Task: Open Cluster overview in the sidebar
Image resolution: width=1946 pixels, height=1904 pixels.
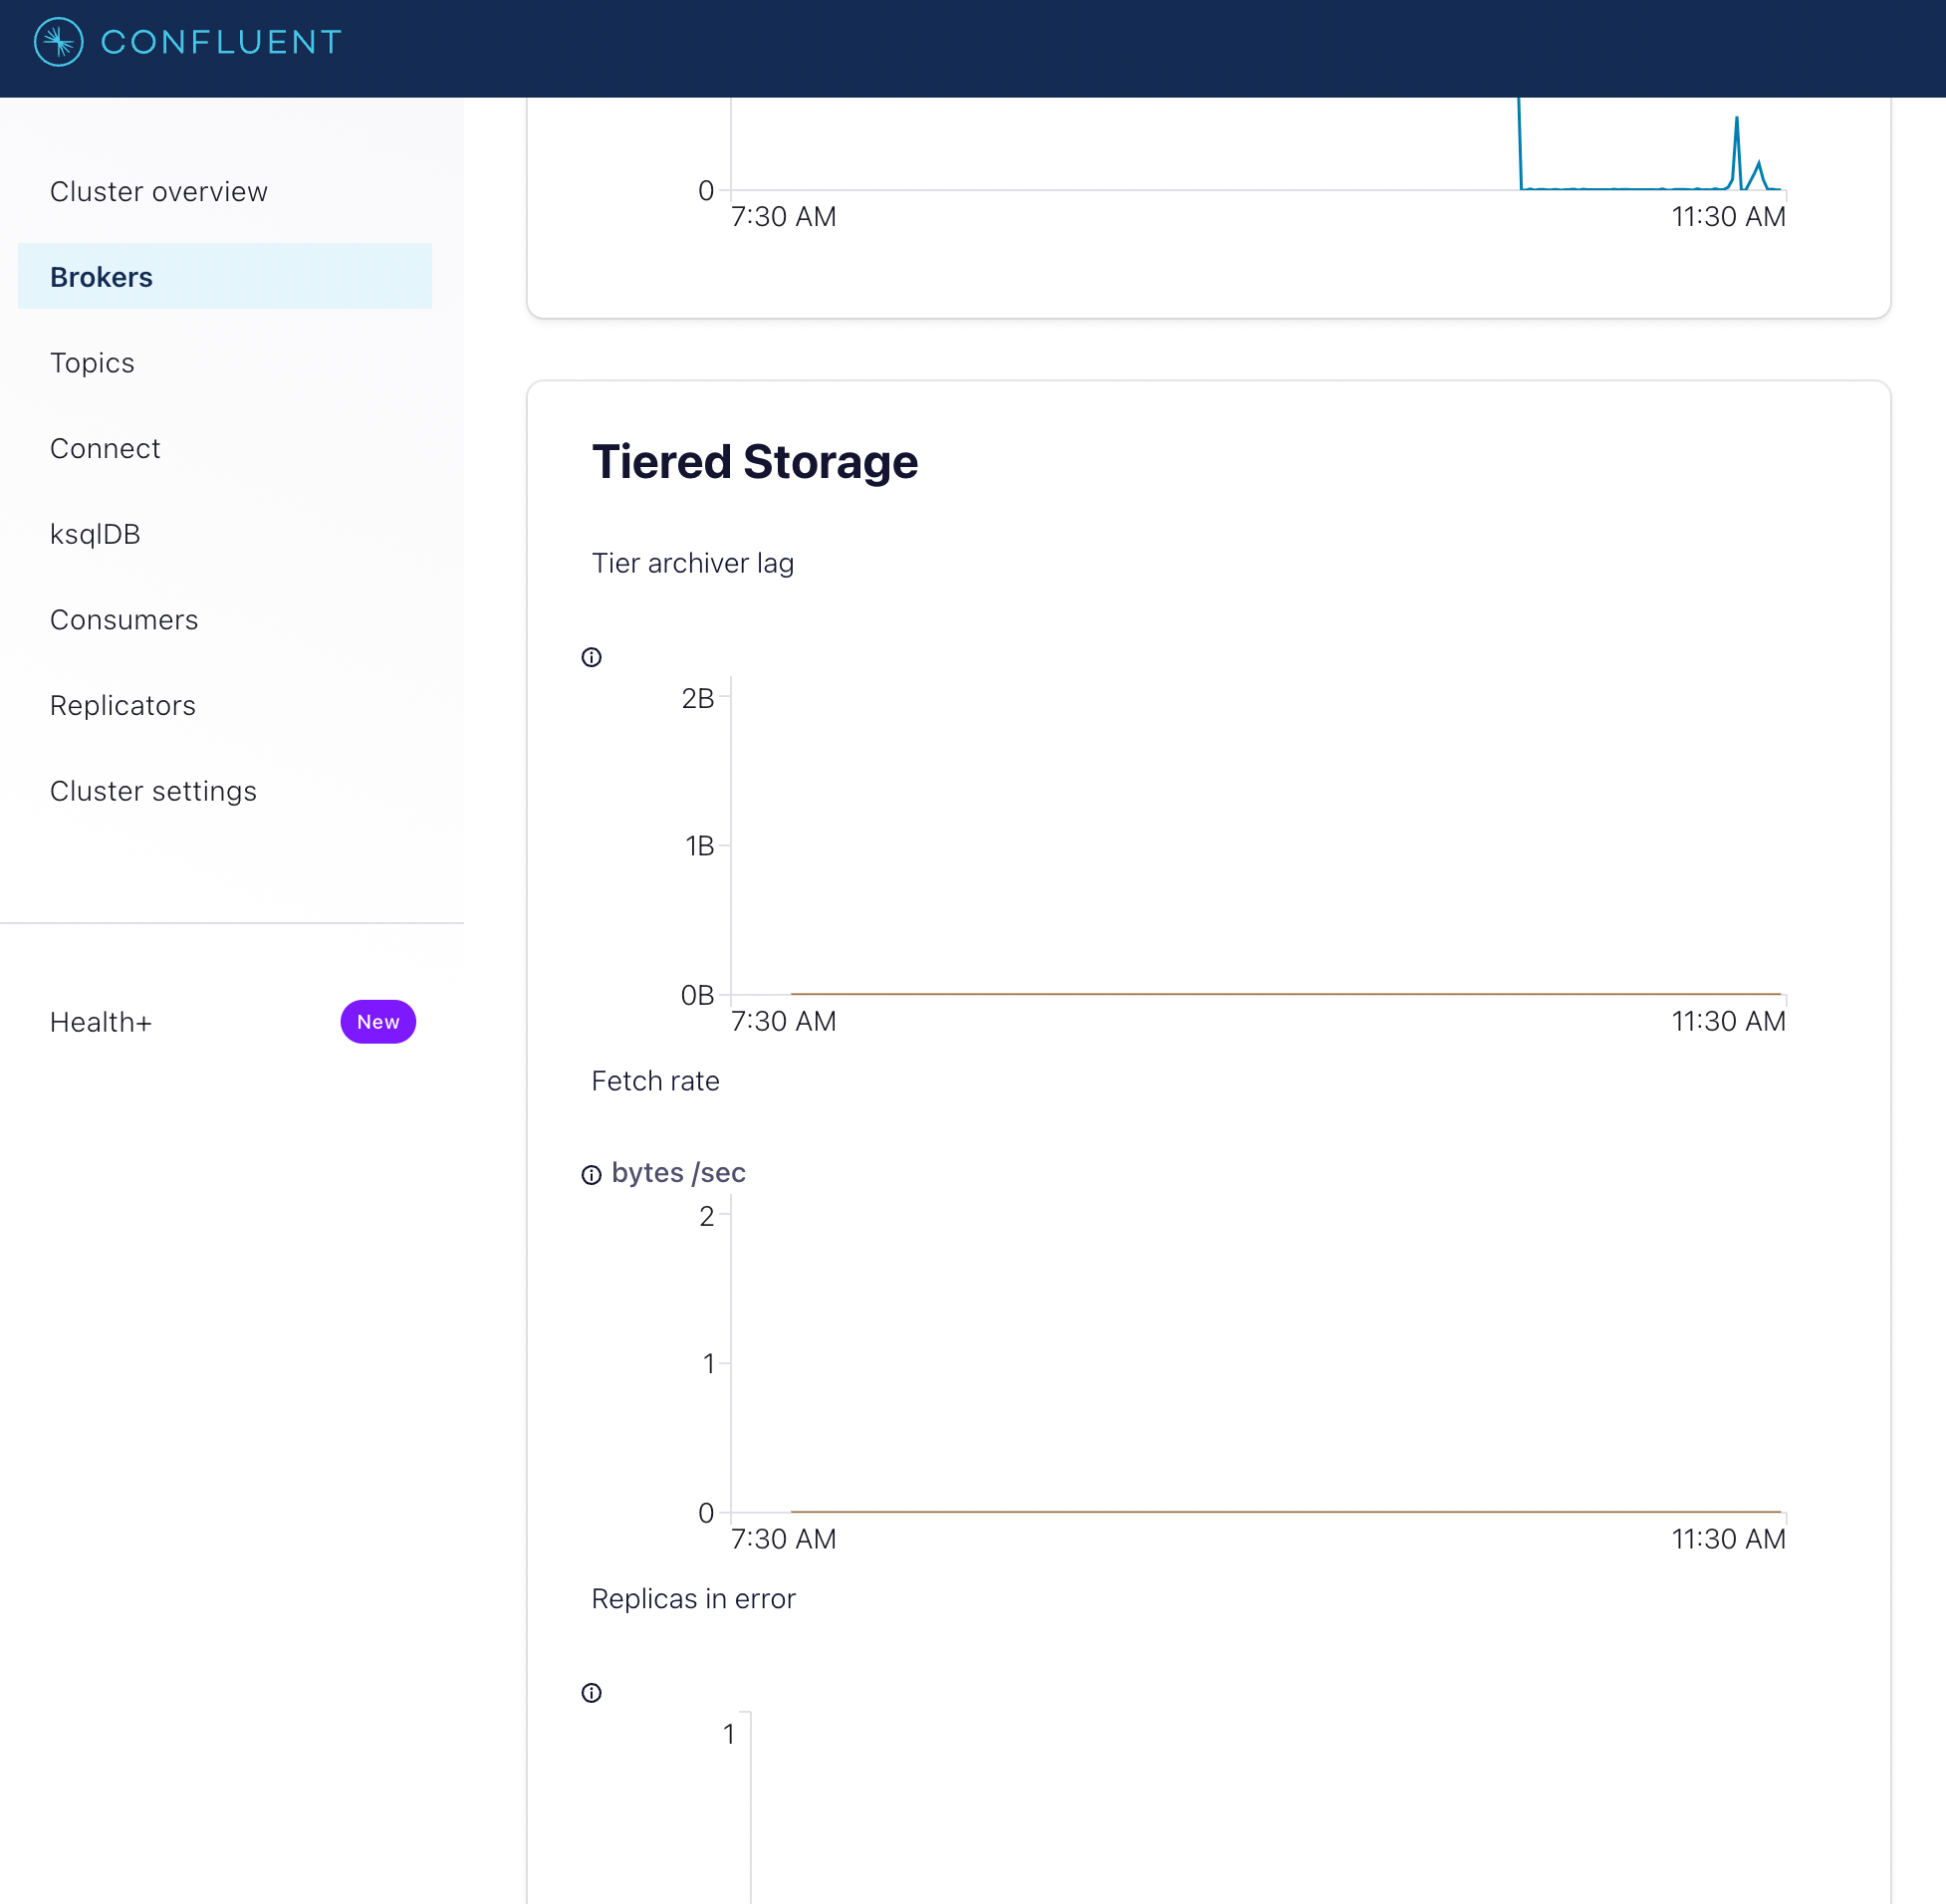Action: (158, 191)
